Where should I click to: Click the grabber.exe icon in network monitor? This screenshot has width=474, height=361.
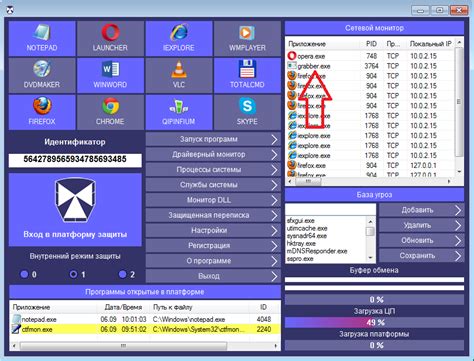coord(292,66)
